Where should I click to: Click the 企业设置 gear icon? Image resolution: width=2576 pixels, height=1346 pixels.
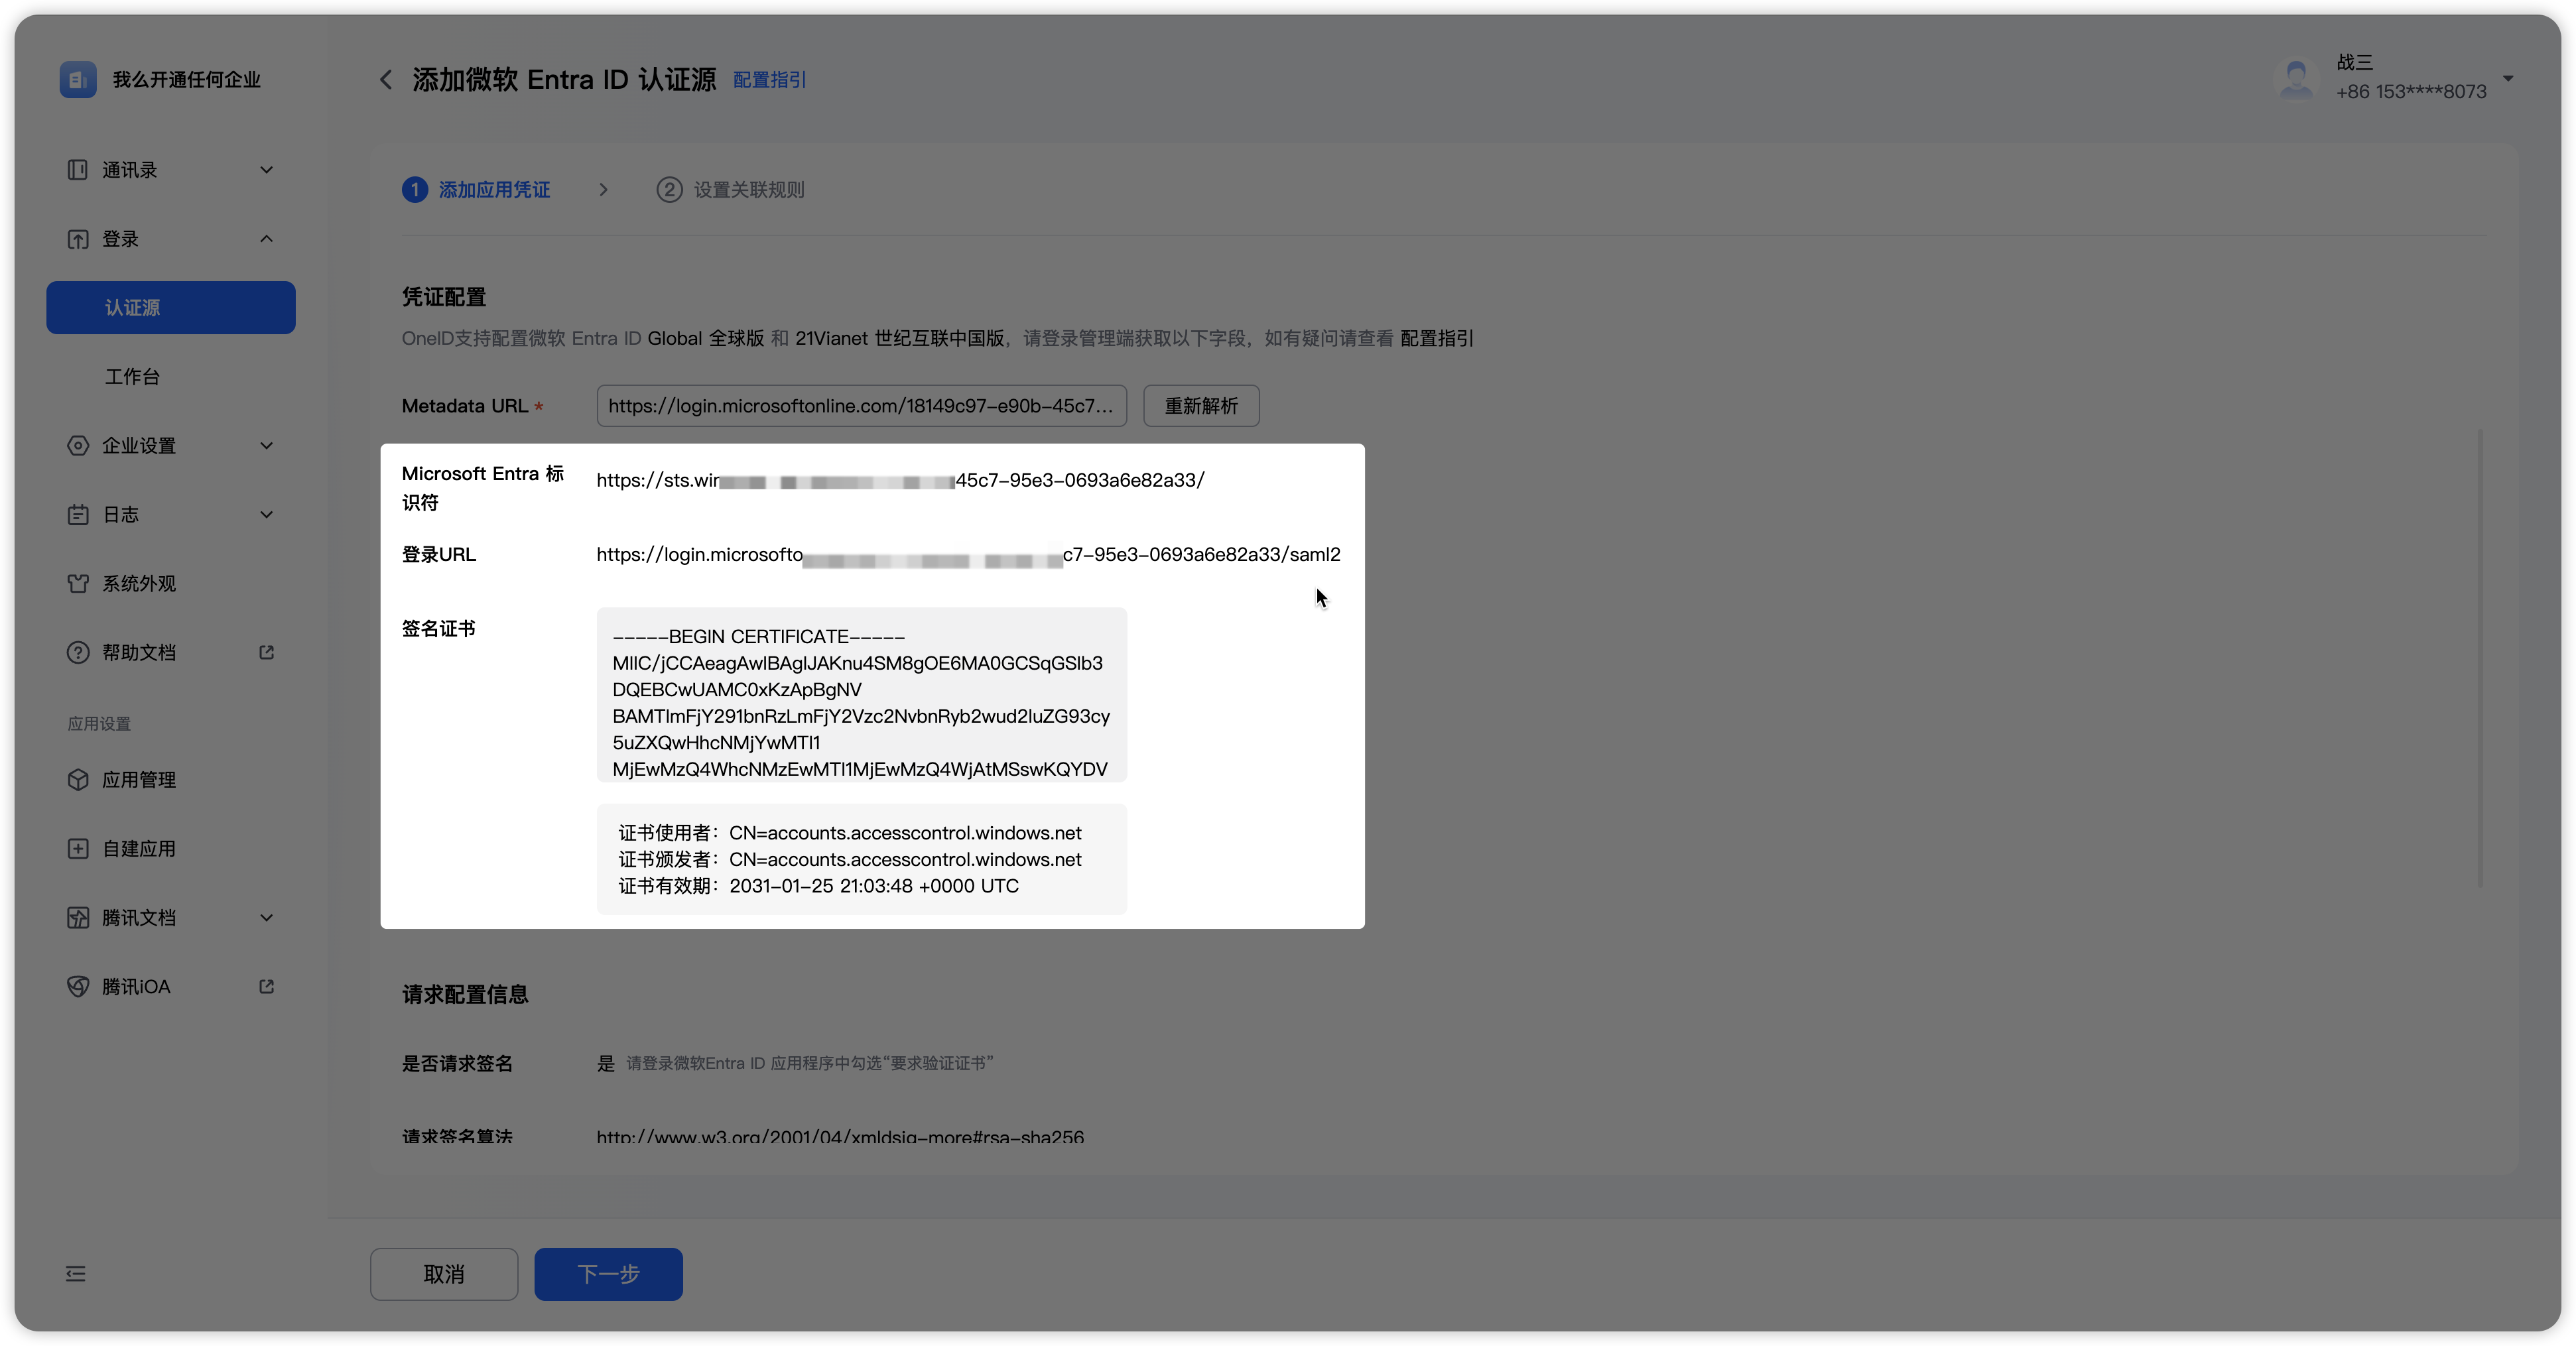click(77, 446)
